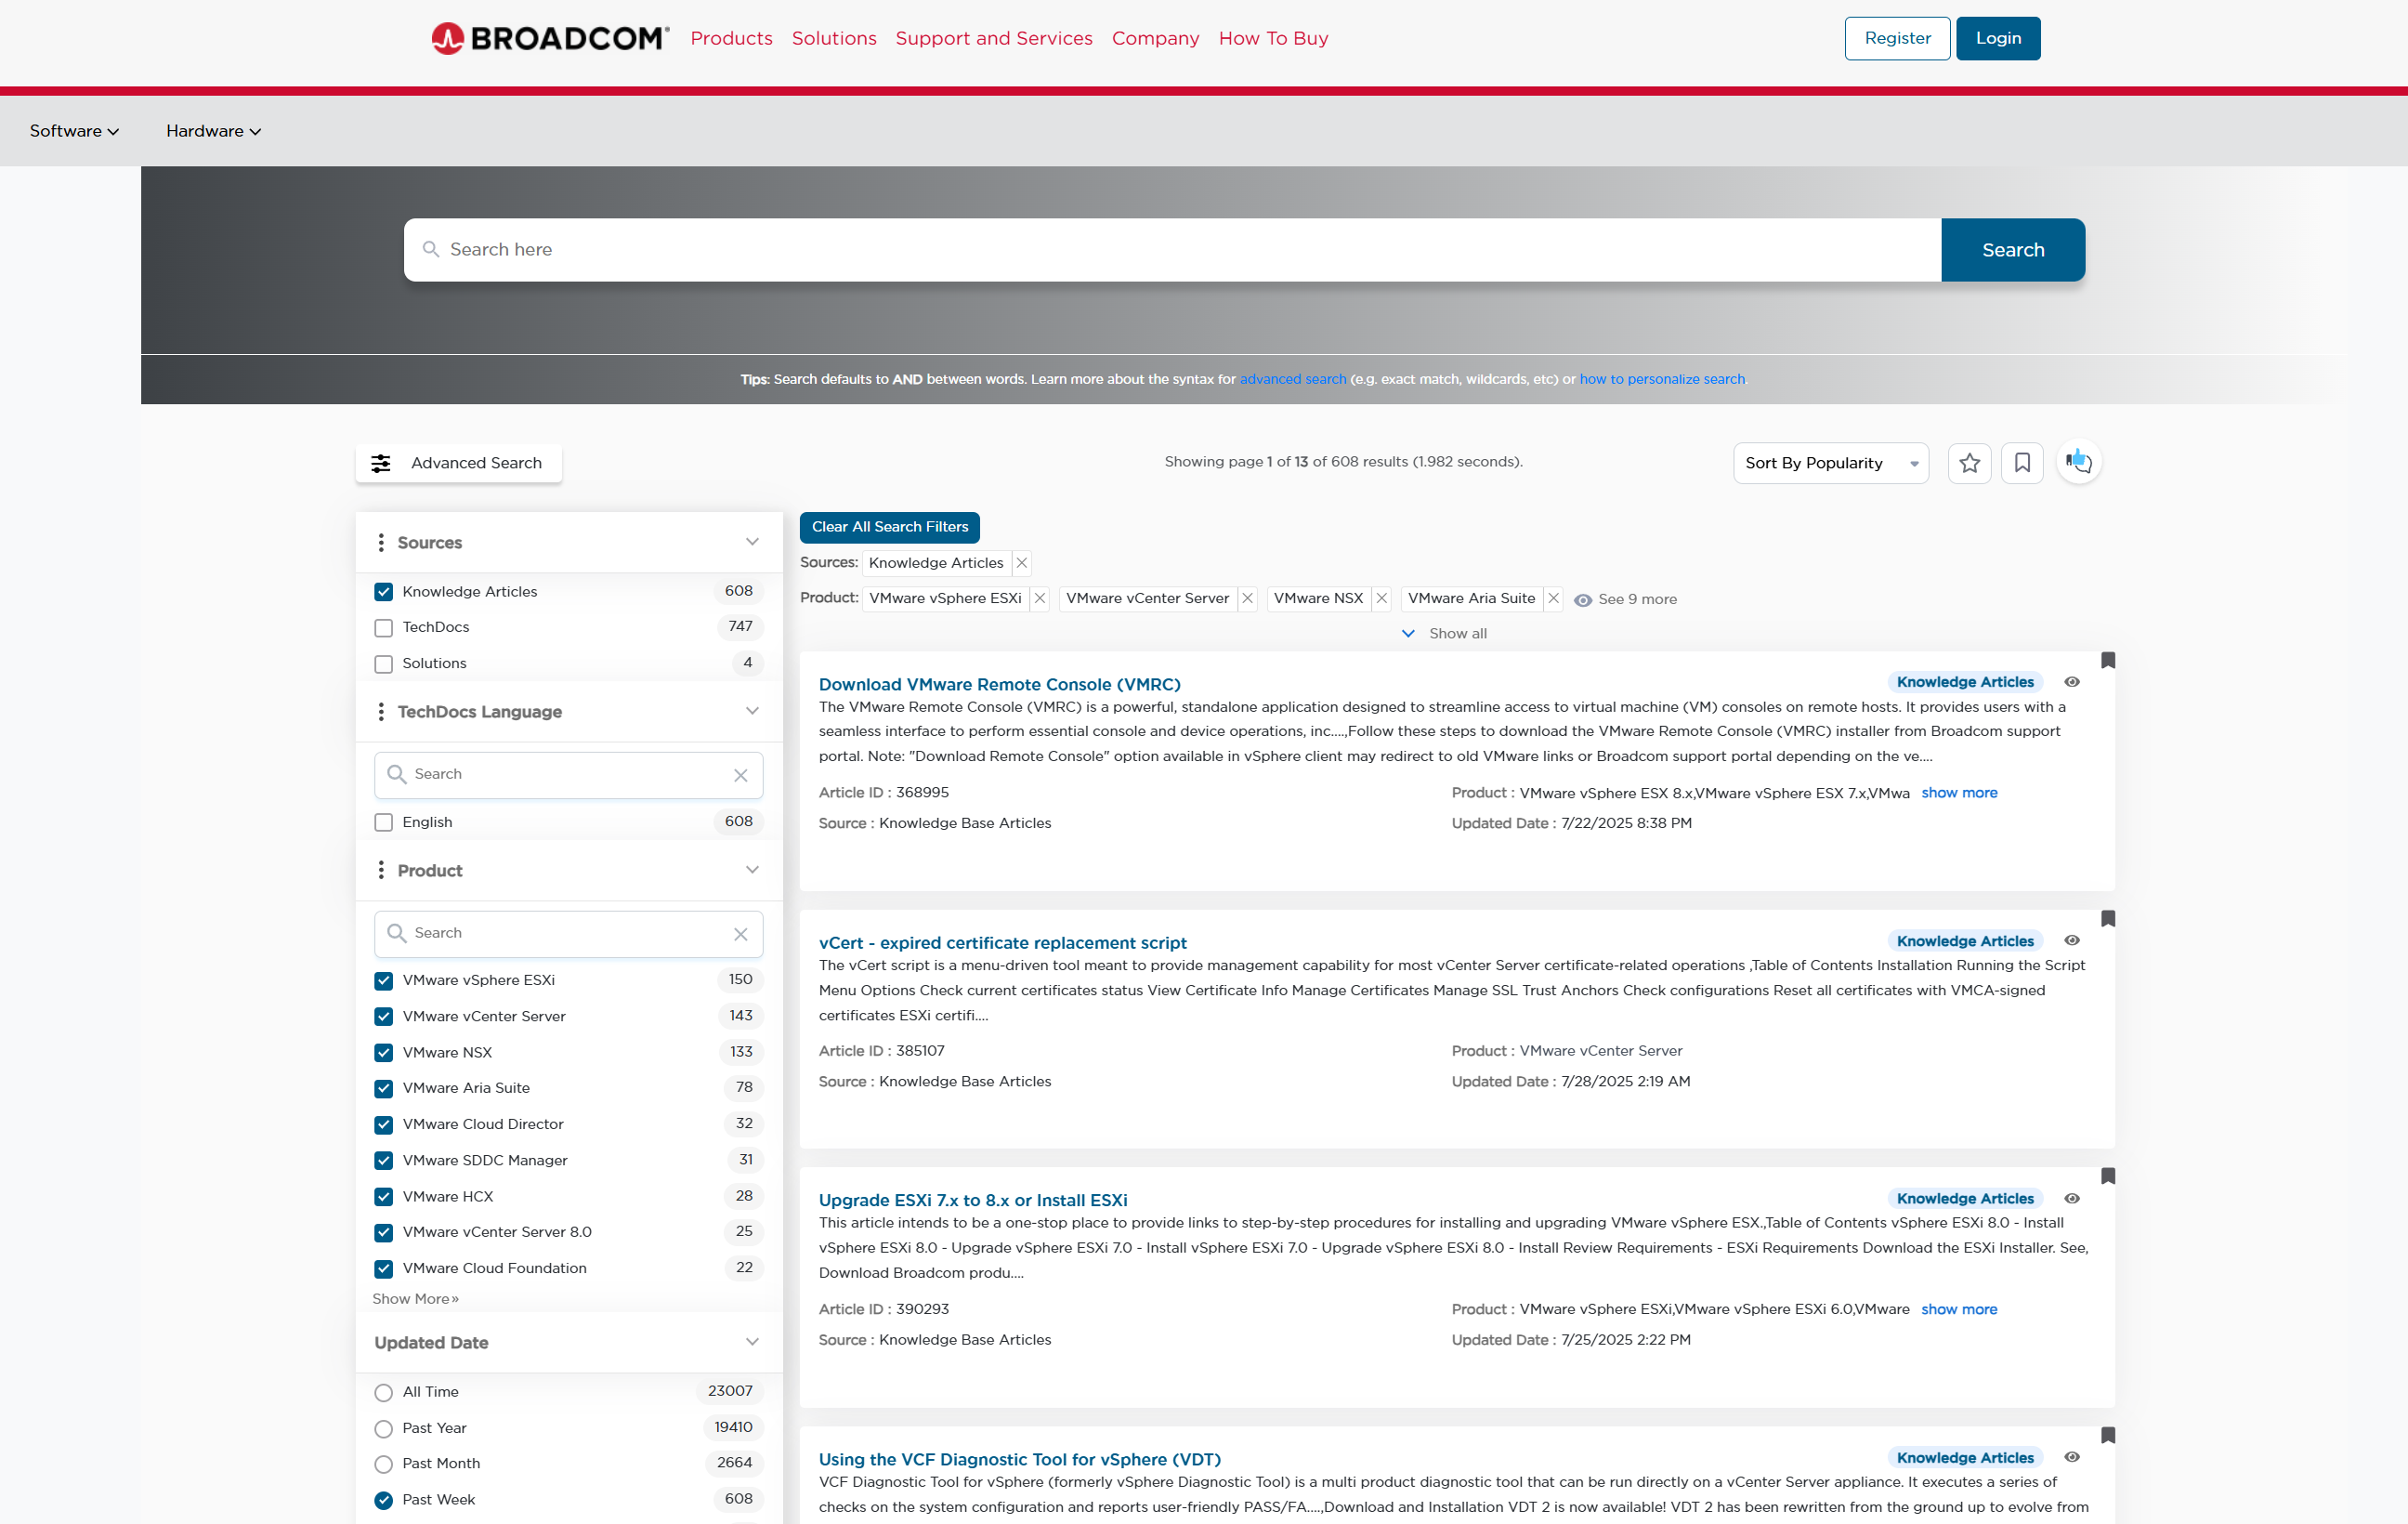The image size is (2408, 1524).
Task: Click the thumbs-up feedback icon
Action: click(2079, 462)
